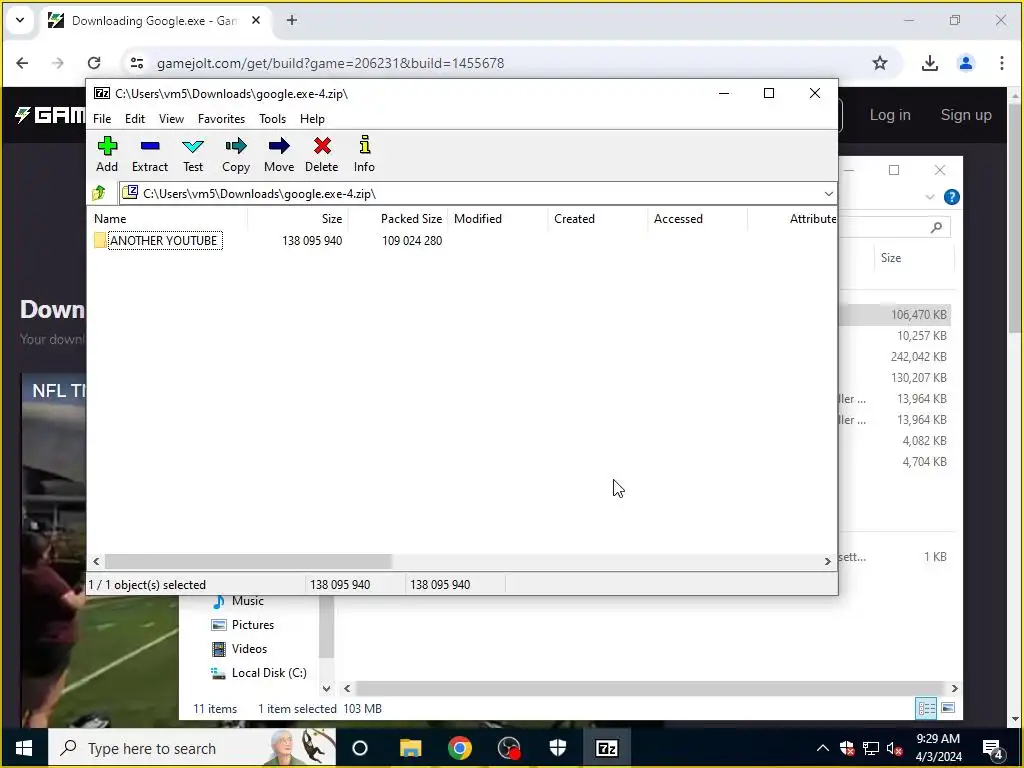Sort by Modified column header
The image size is (1024, 768).
tap(477, 219)
